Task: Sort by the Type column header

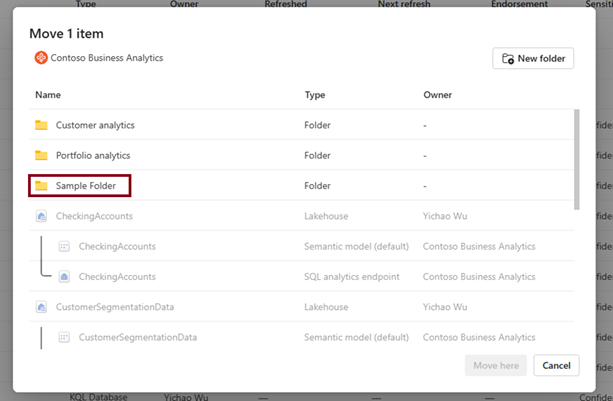Action: click(315, 95)
